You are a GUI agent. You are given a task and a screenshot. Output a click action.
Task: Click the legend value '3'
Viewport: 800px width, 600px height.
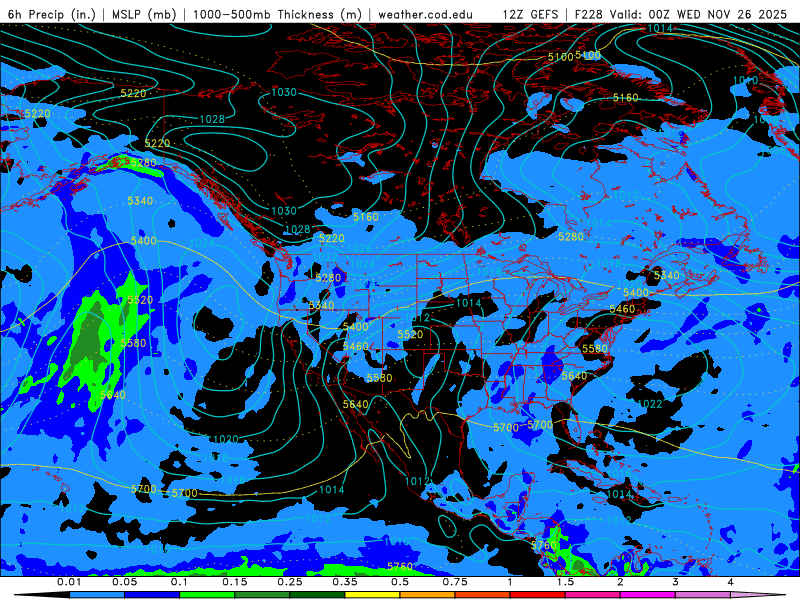coord(676,582)
